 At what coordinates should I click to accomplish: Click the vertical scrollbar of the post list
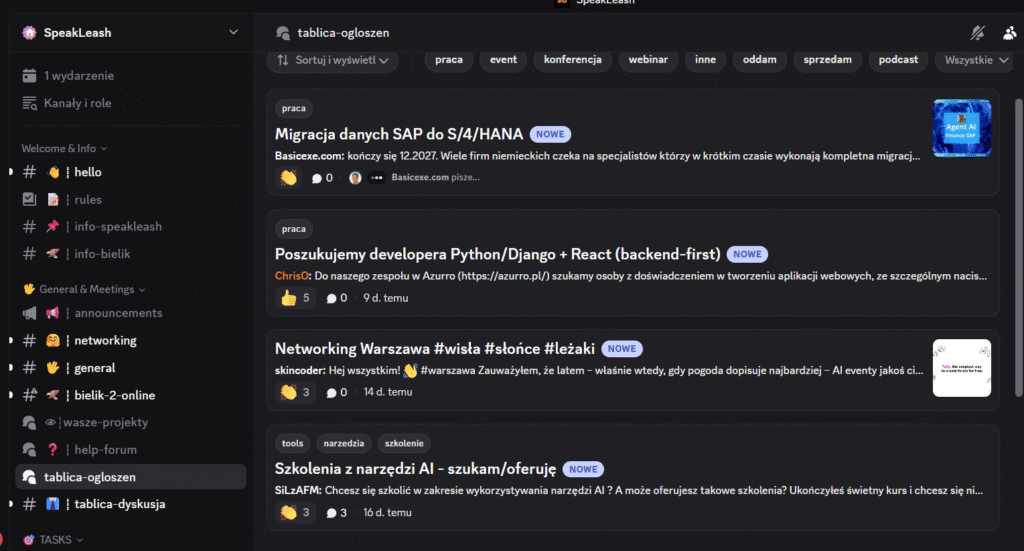click(x=1019, y=247)
